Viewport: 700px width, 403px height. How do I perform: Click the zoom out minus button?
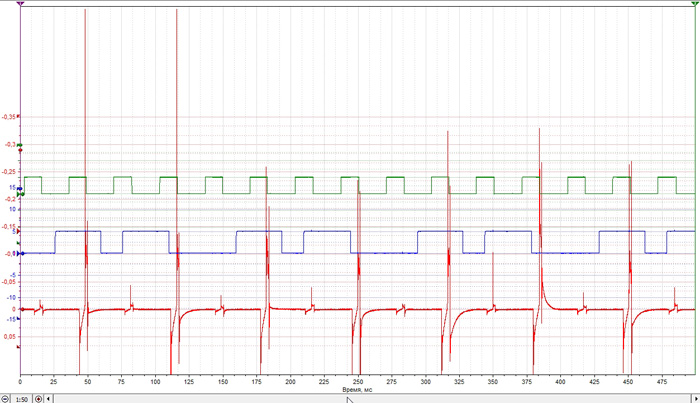click(x=6, y=398)
